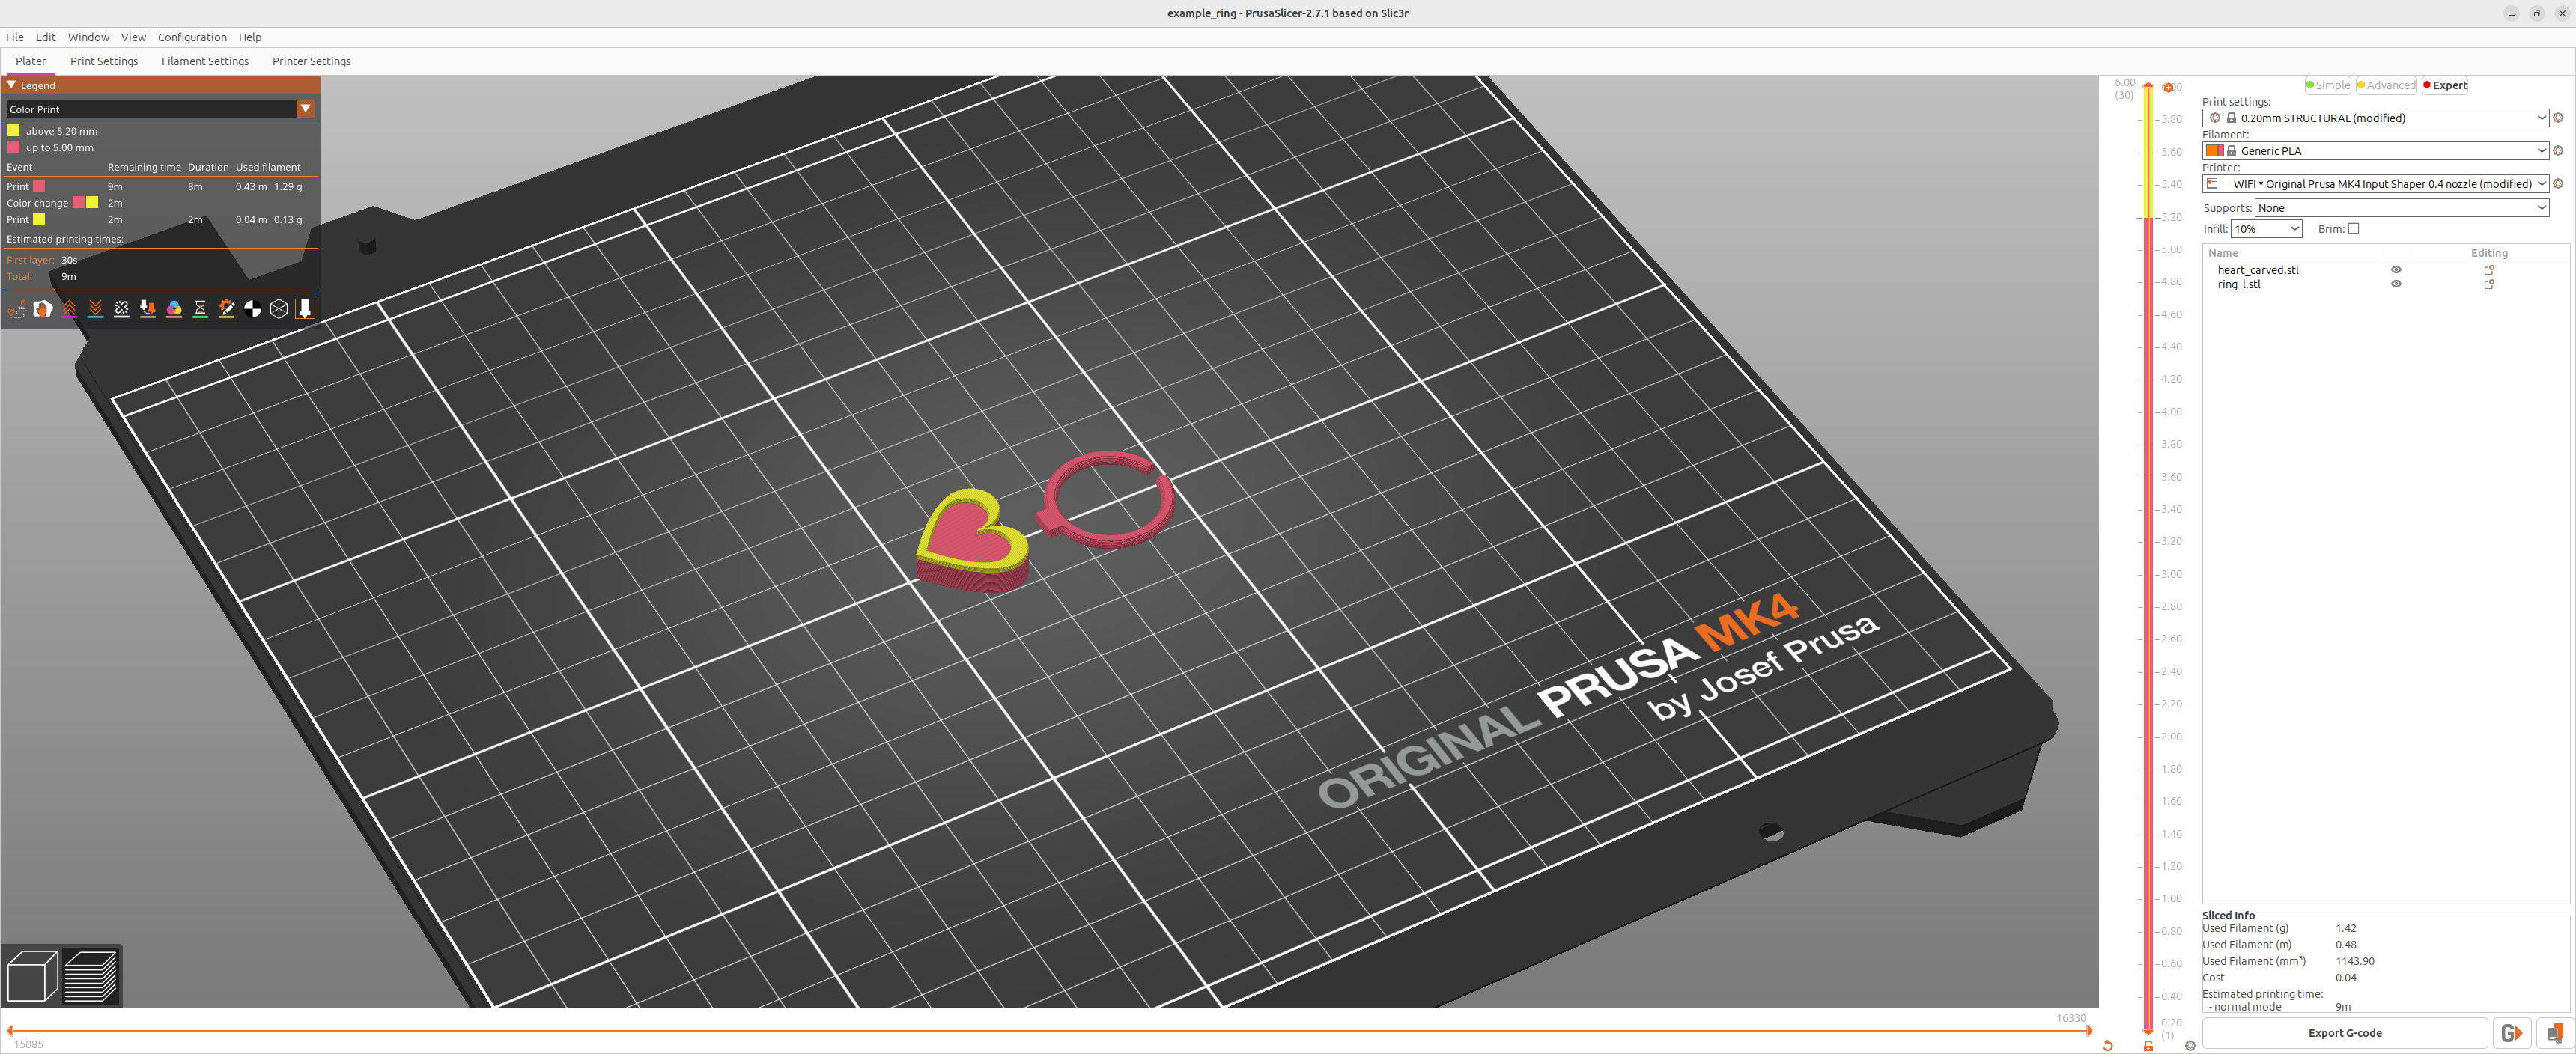
Task: Click the Export G-code button
Action: point(2346,1033)
